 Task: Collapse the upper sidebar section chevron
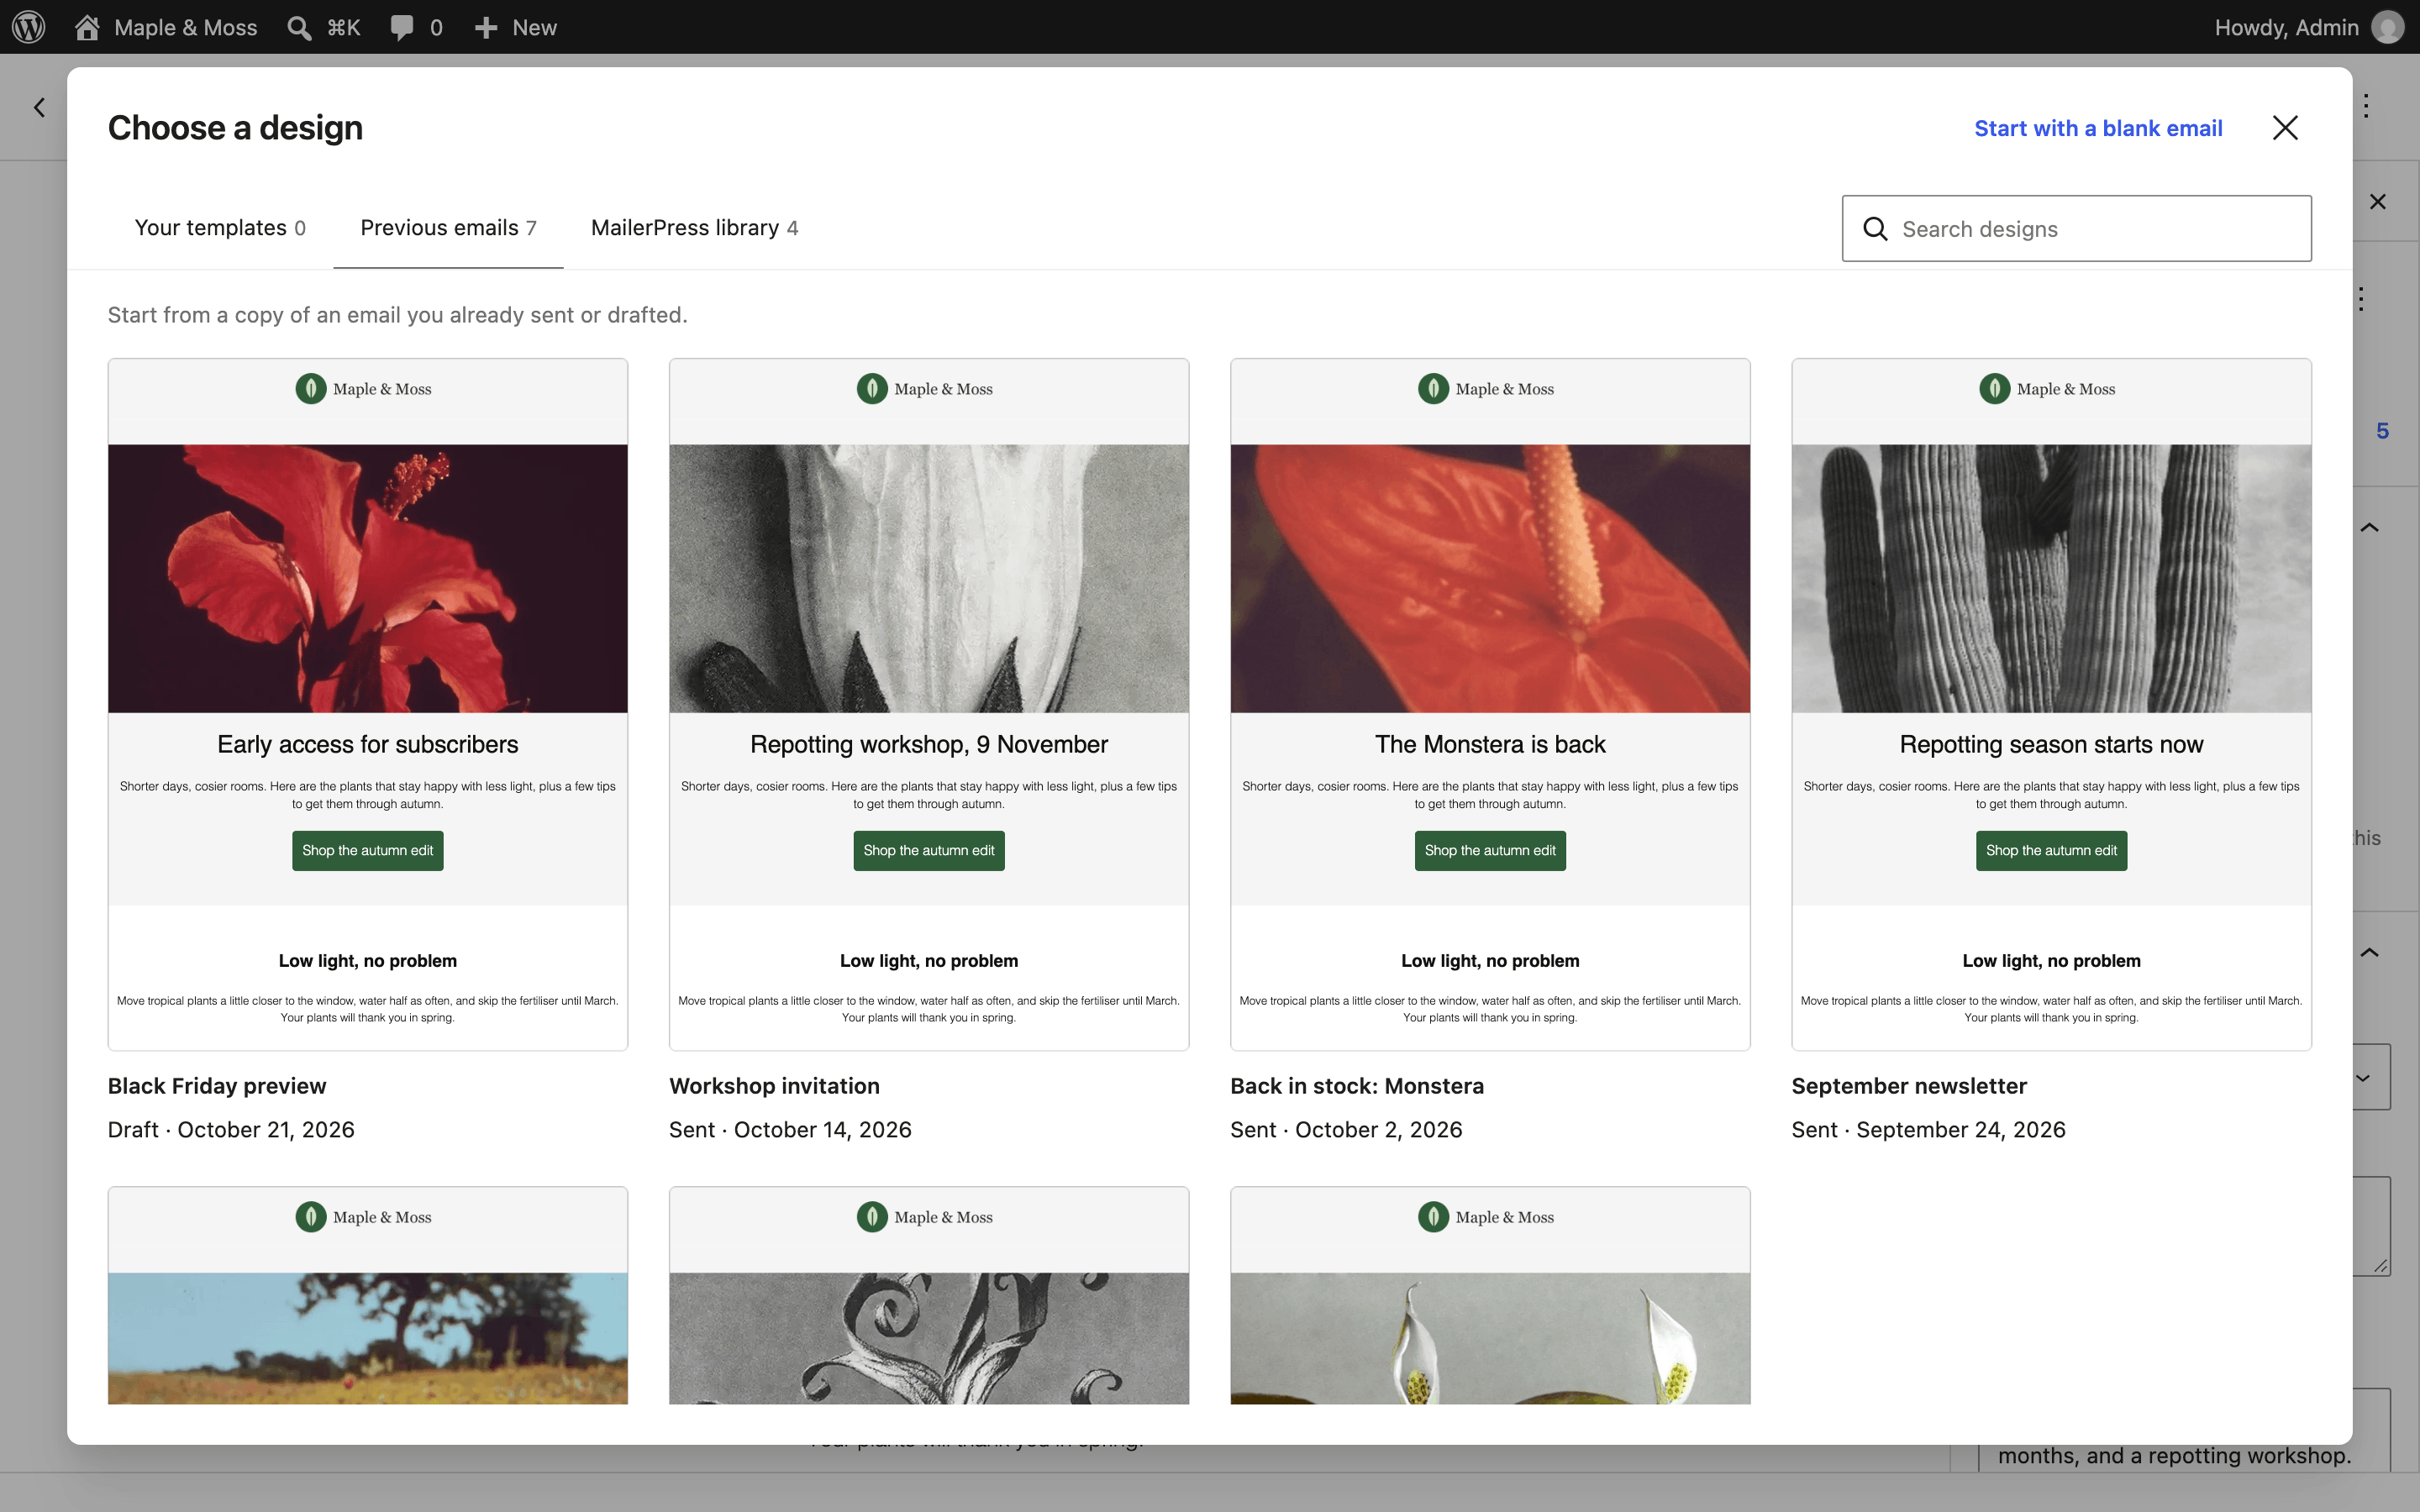pyautogui.click(x=2370, y=527)
